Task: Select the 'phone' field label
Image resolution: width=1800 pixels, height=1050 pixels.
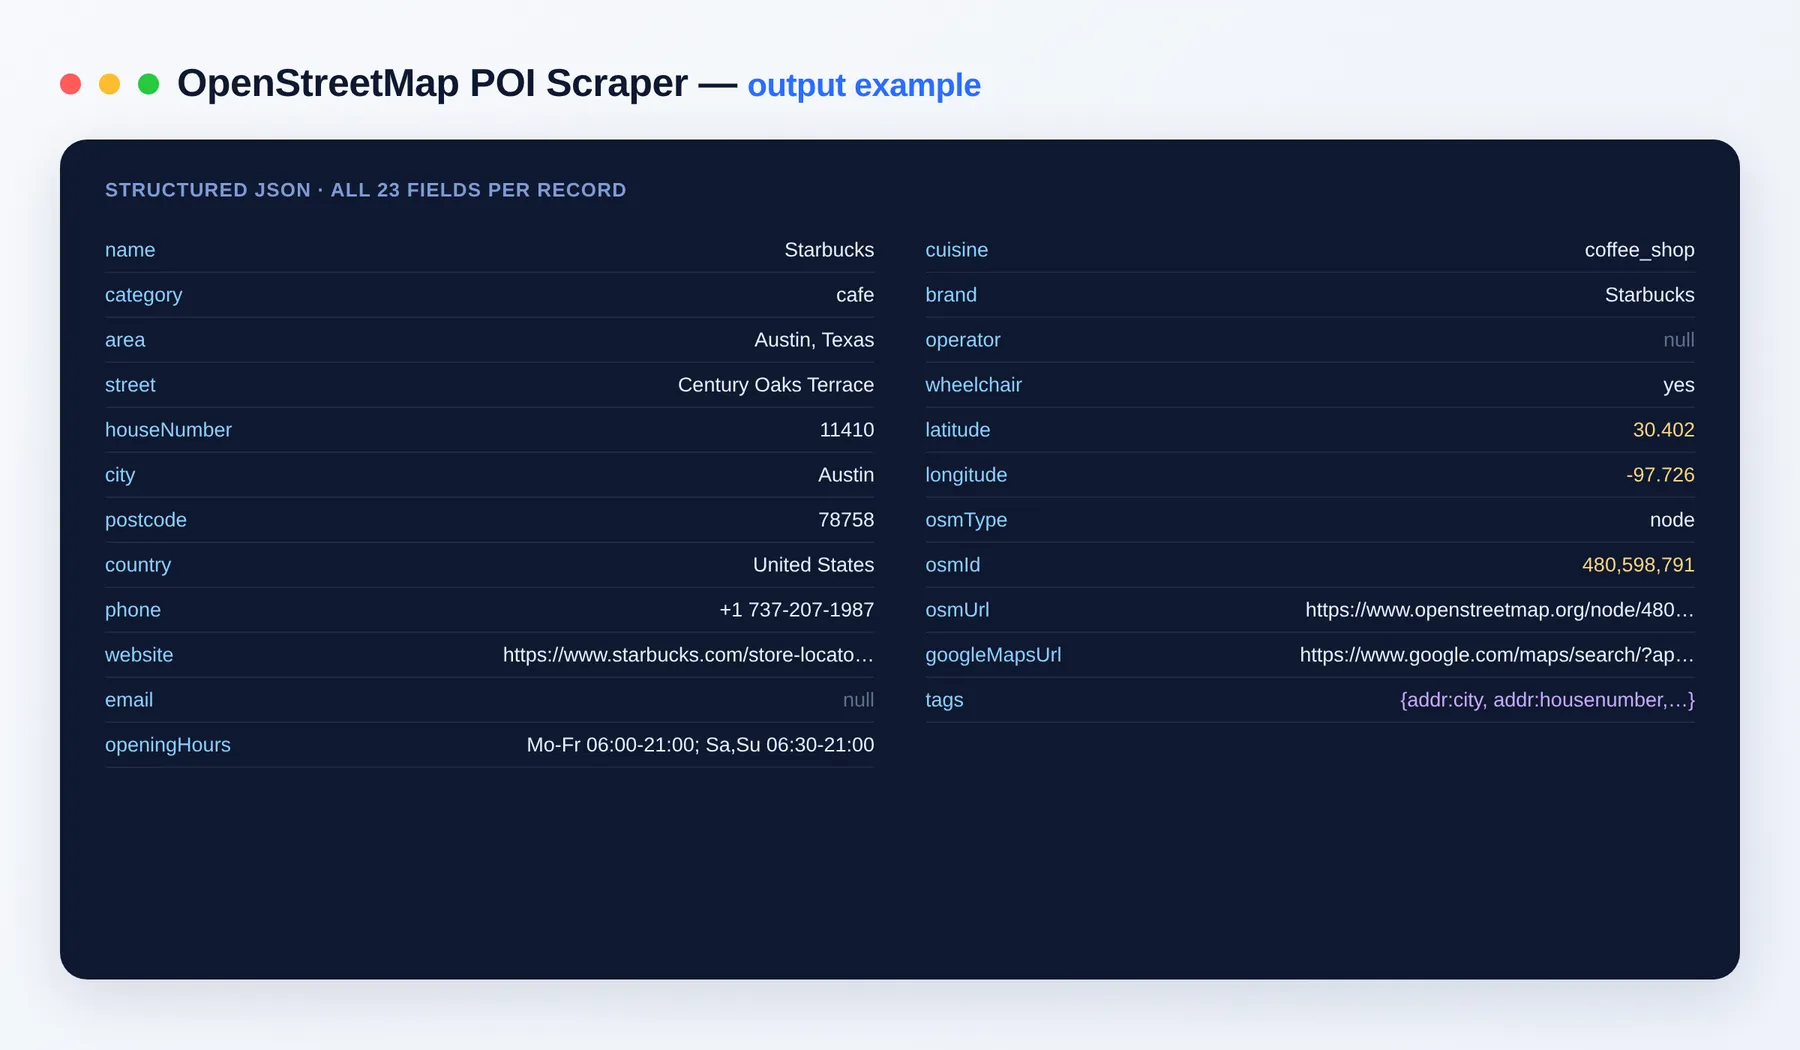Action: coord(133,610)
